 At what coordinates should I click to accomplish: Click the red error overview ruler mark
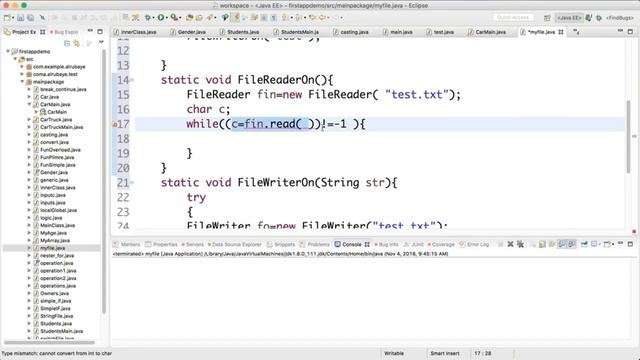point(634,136)
